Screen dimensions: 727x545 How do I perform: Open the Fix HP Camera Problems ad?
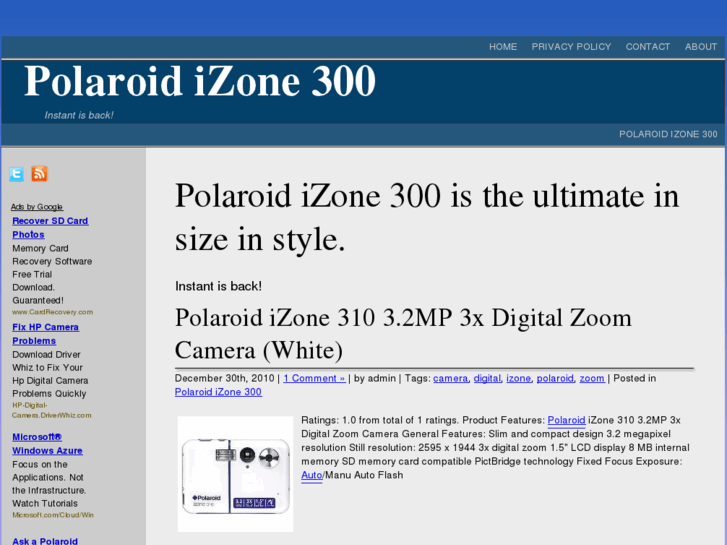(x=45, y=334)
